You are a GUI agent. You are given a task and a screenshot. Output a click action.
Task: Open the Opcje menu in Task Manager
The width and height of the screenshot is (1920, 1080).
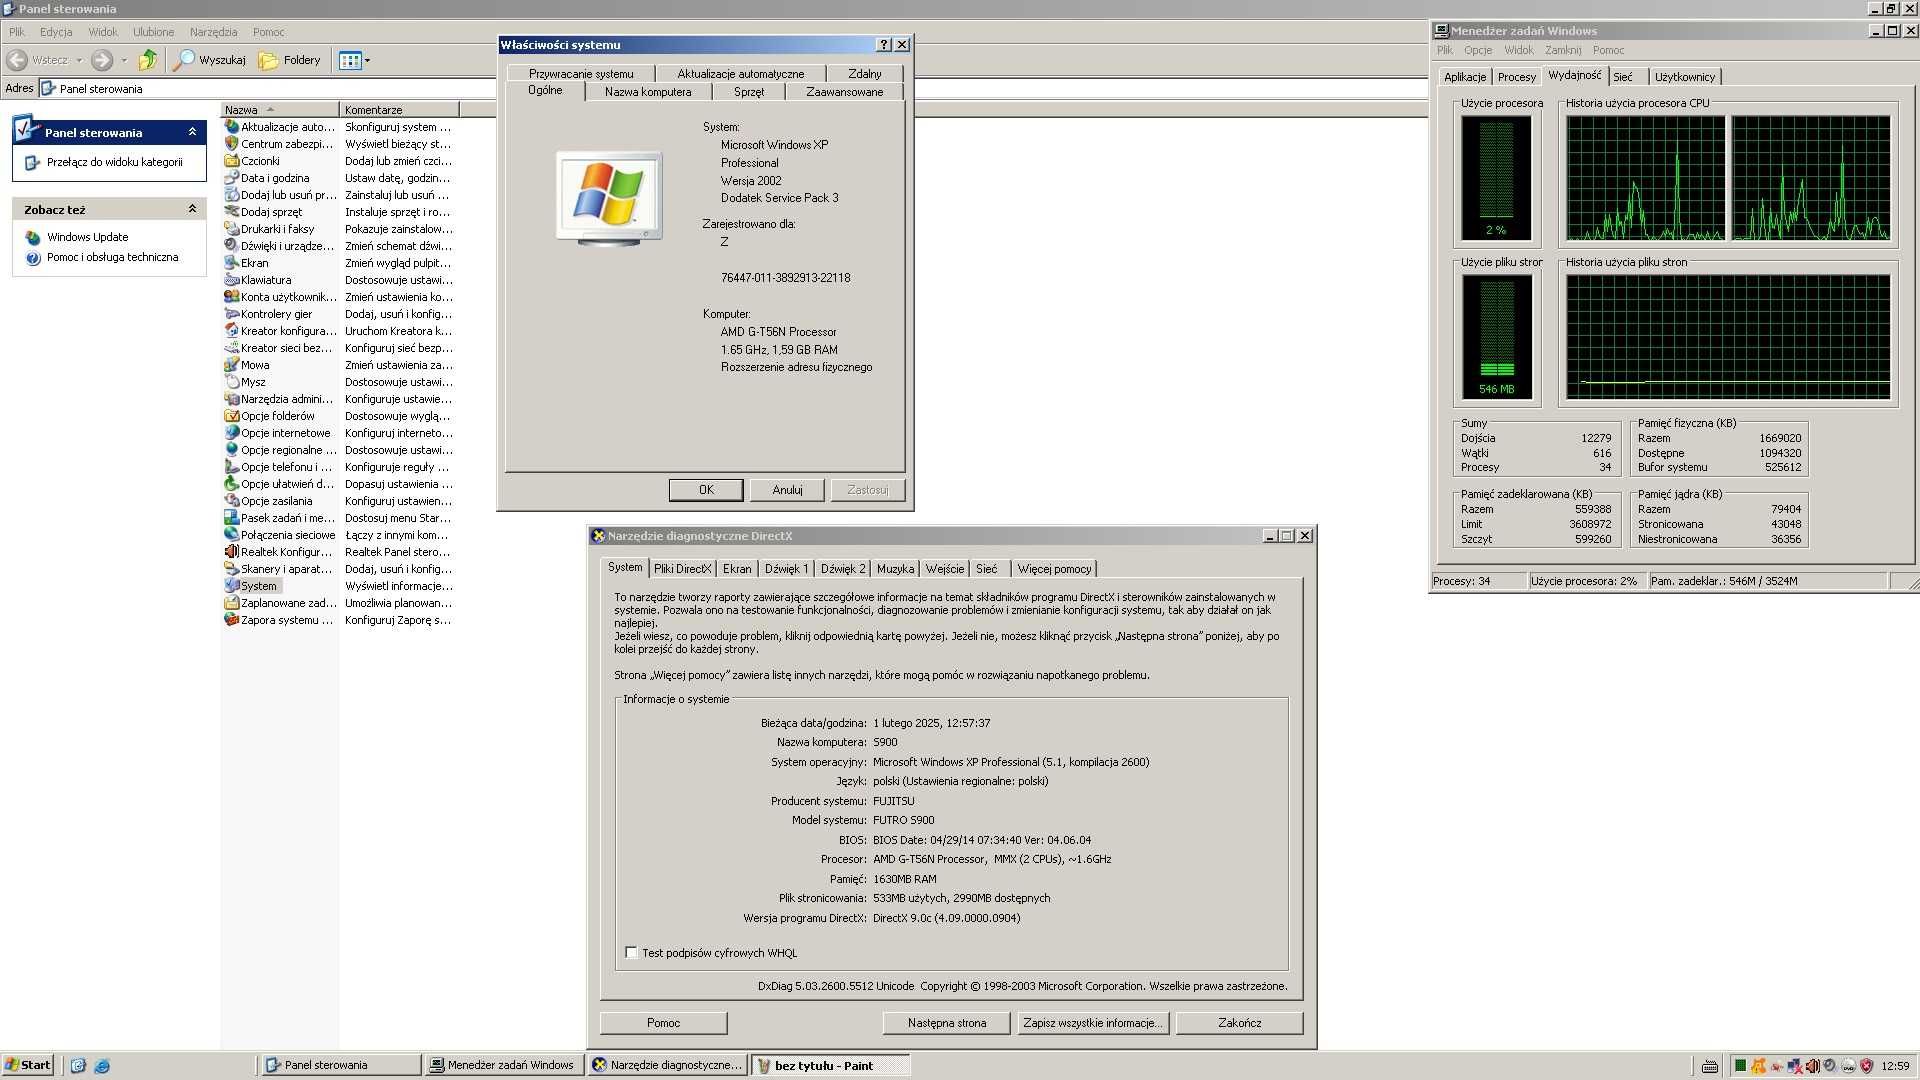[x=1478, y=50]
